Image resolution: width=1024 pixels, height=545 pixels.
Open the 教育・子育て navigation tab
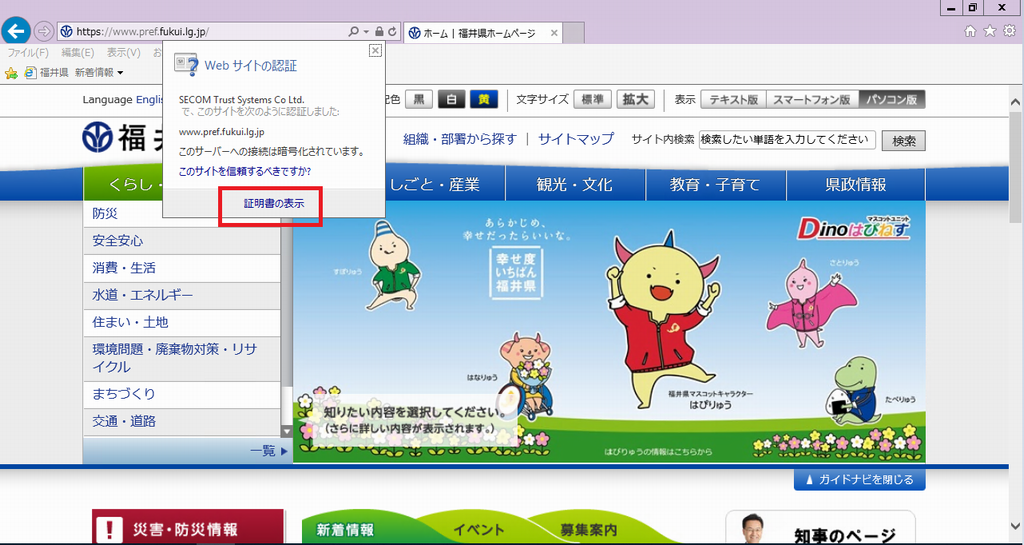coord(716,185)
